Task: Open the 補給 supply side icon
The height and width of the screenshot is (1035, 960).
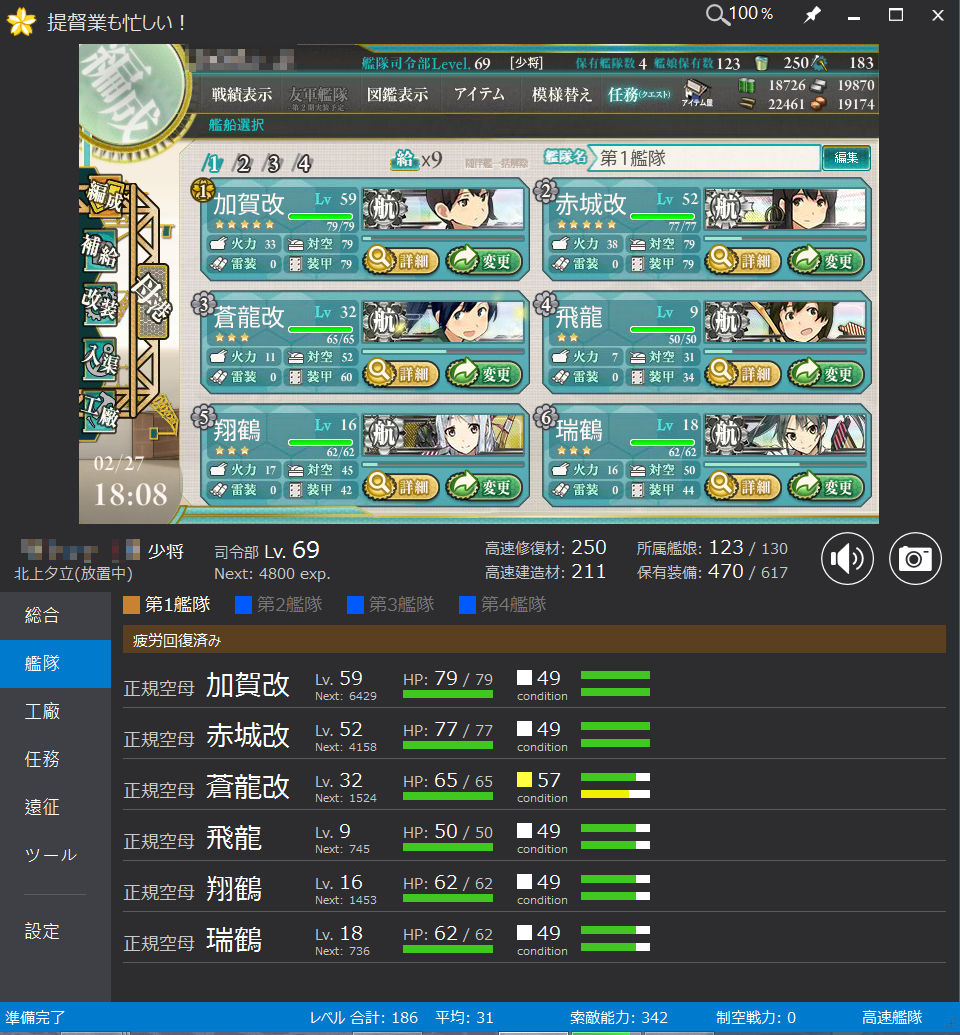Action: tap(100, 251)
